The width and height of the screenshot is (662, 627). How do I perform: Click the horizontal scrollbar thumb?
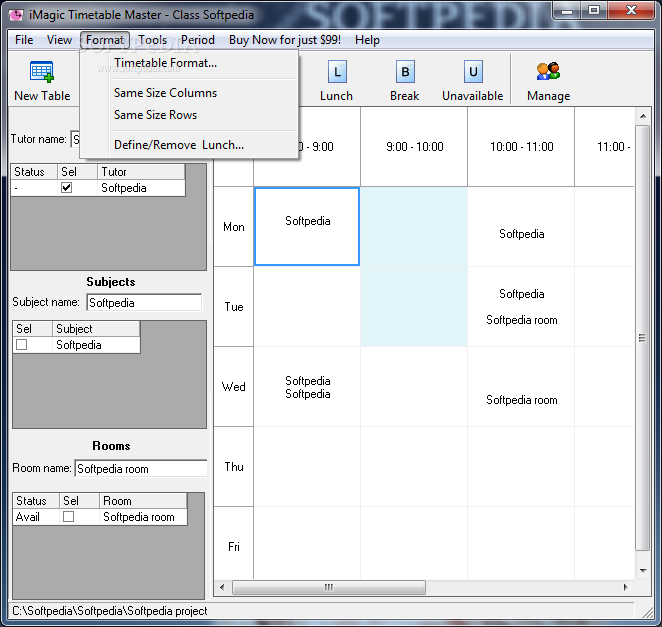329,587
